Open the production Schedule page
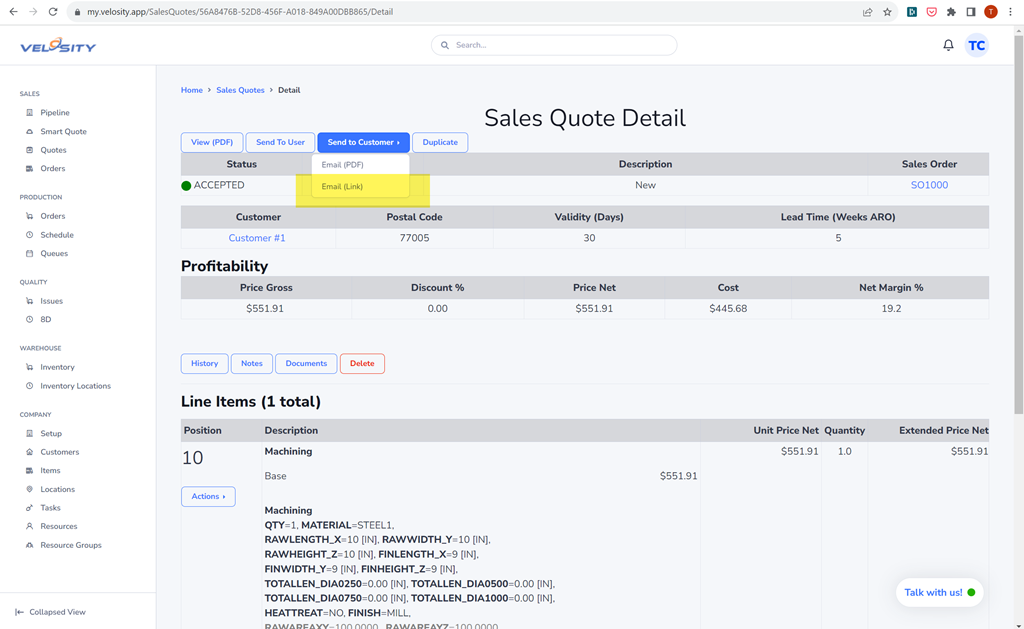This screenshot has width=1024, height=629. click(x=56, y=235)
